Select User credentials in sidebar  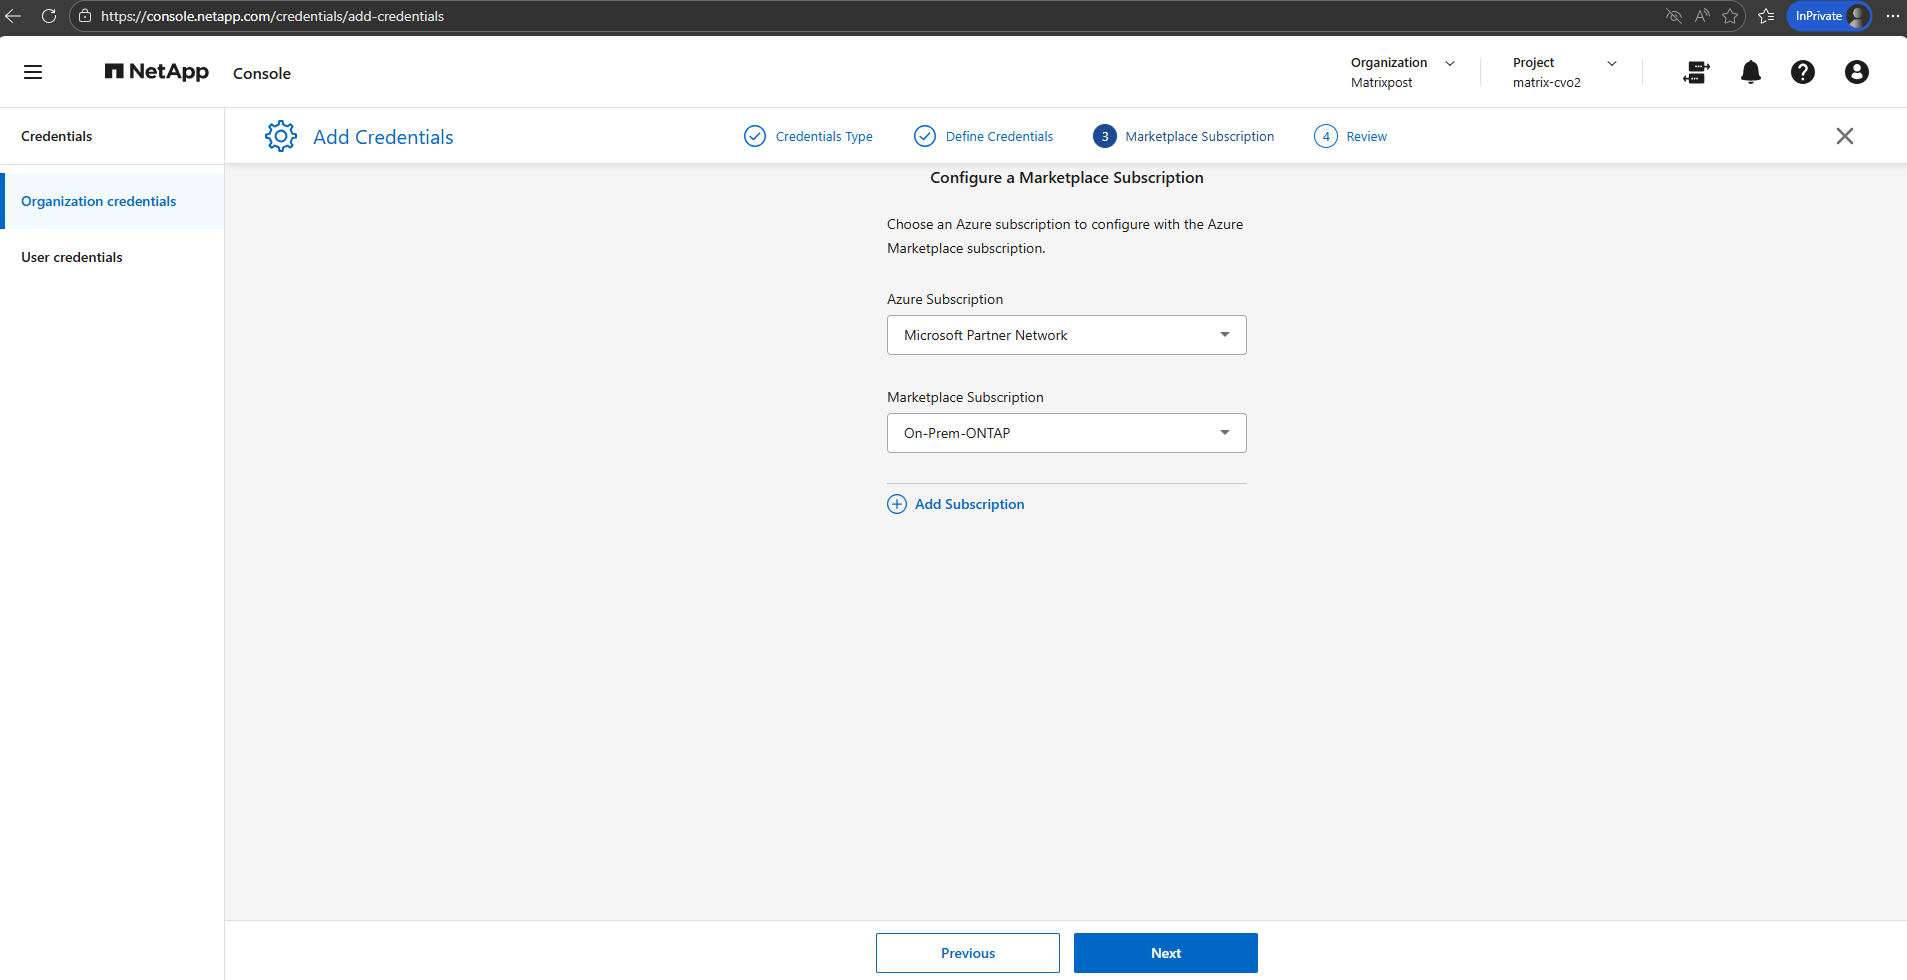72,257
